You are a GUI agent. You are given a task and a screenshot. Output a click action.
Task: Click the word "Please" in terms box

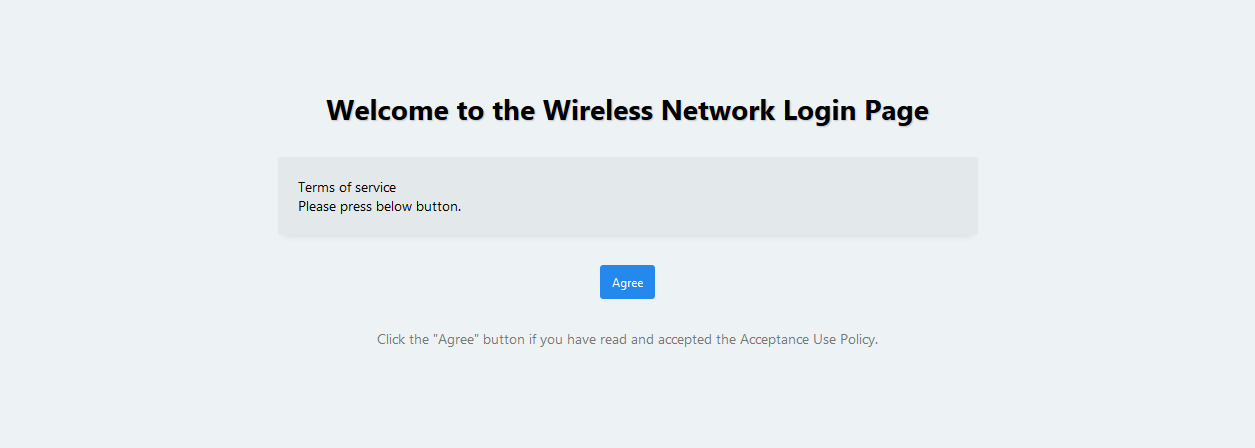[x=317, y=207]
